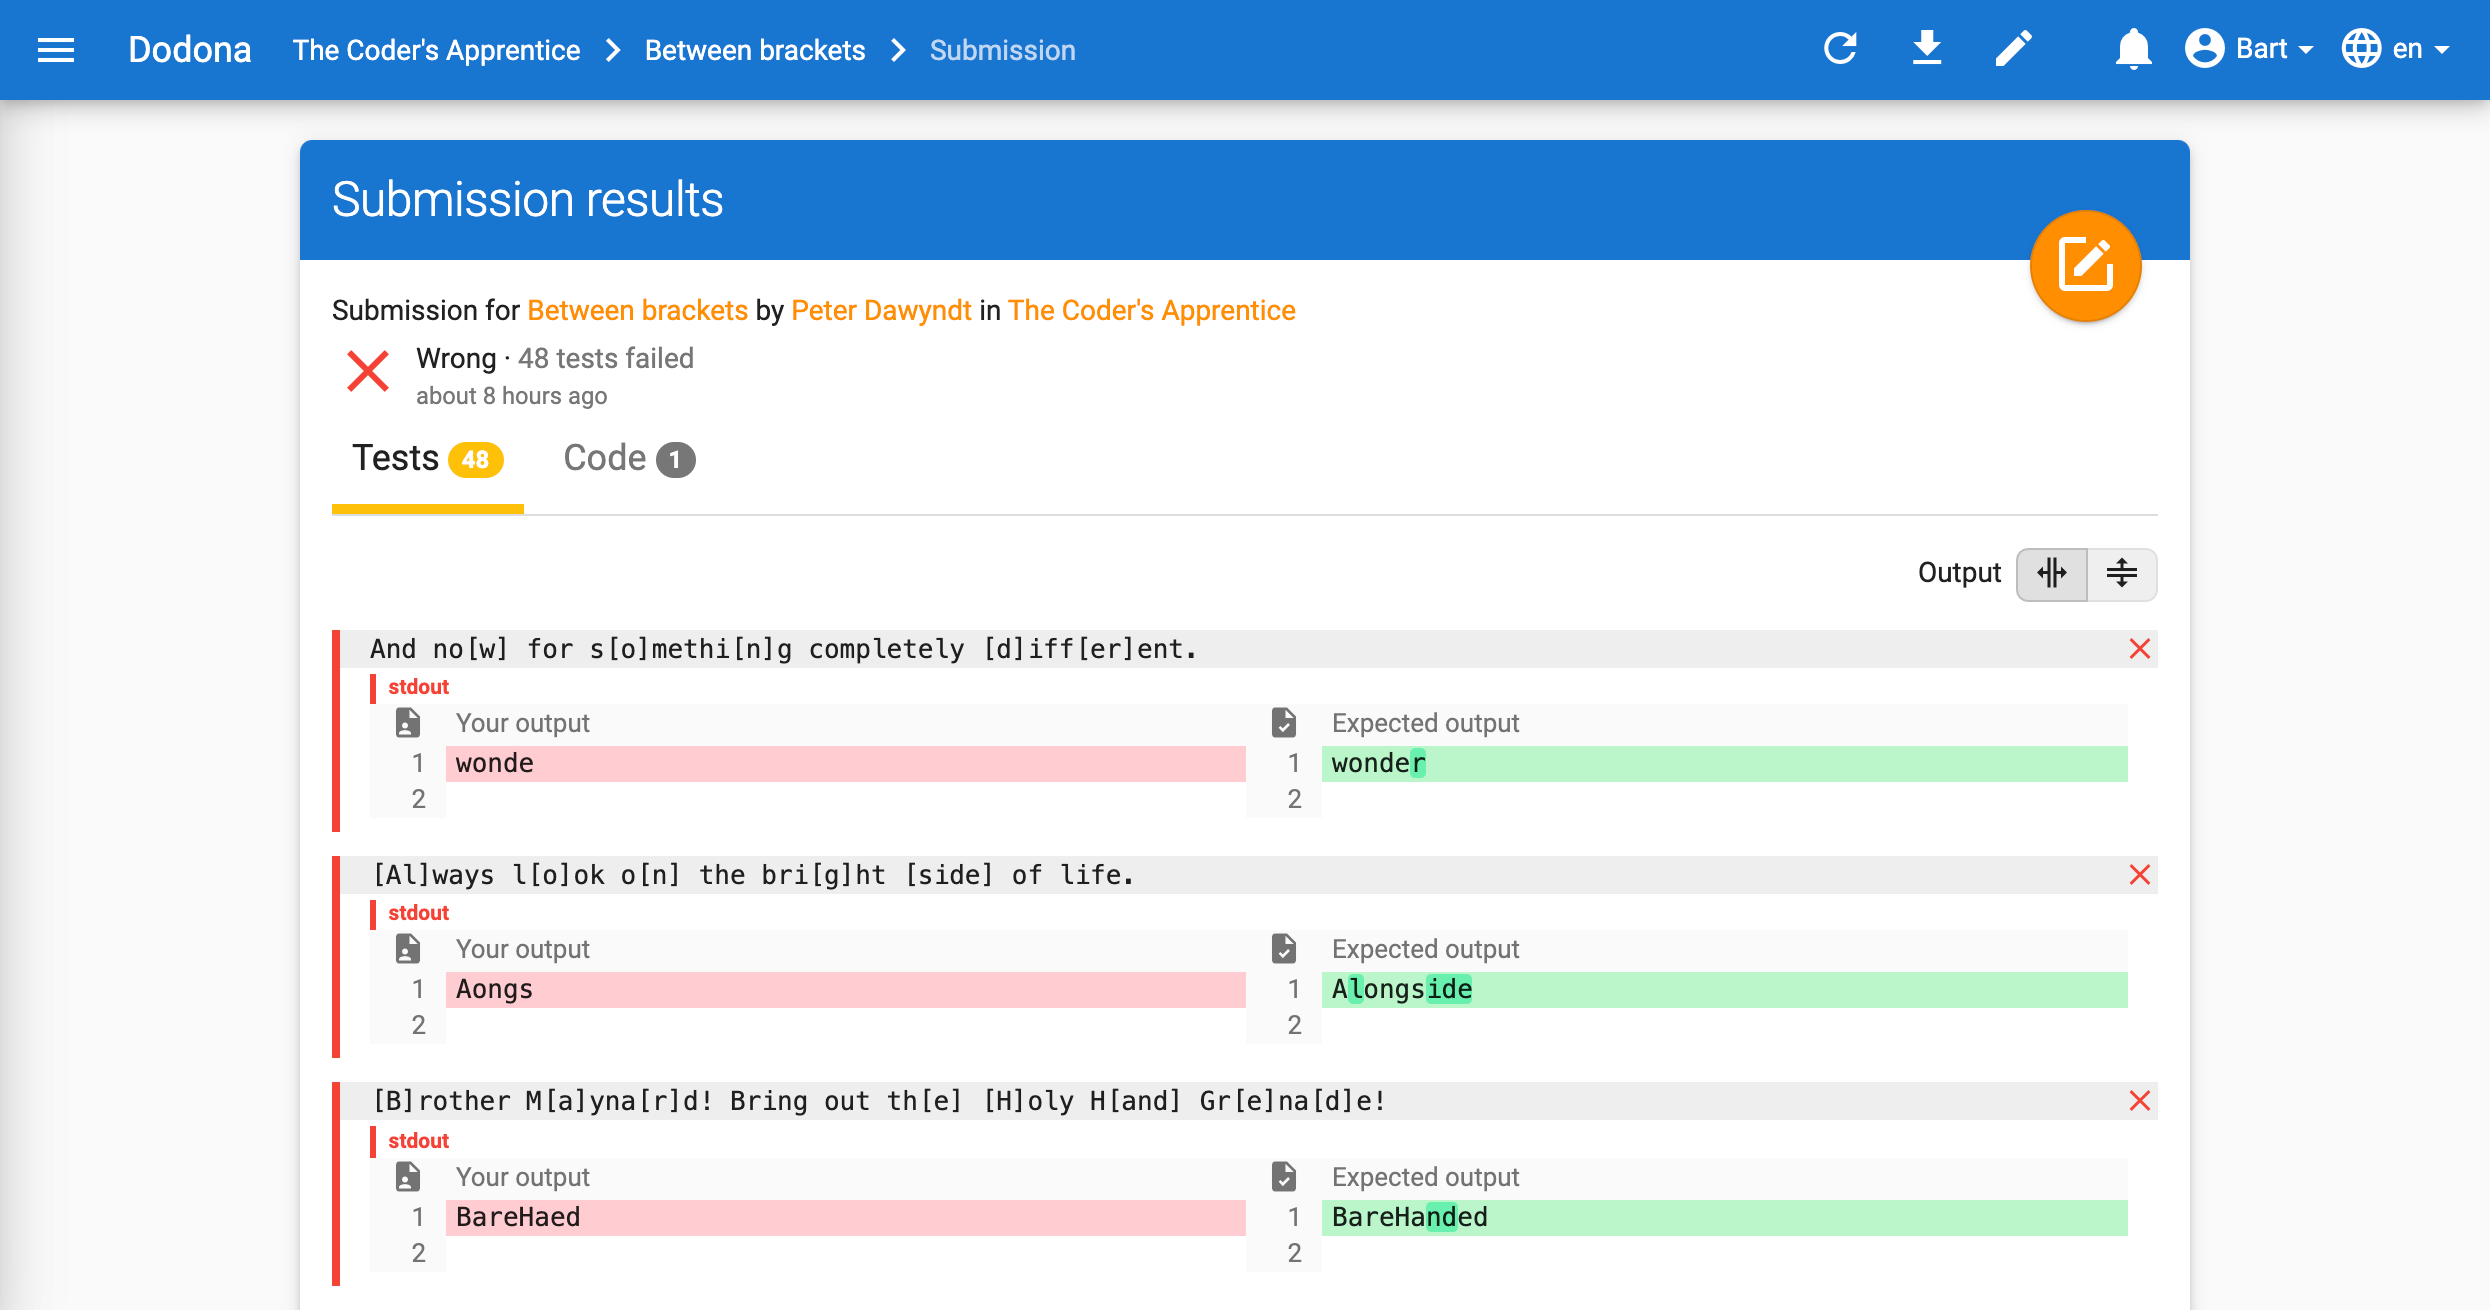Switch to the Code tab
2490x1310 pixels.
[628, 459]
